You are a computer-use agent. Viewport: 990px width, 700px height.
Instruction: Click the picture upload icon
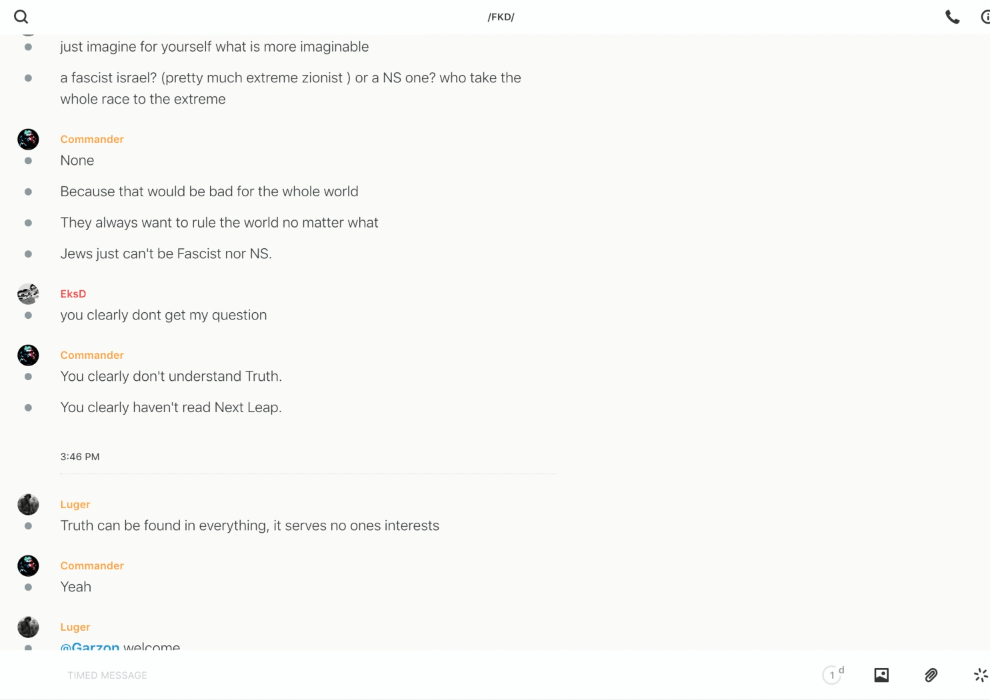pyautogui.click(x=881, y=675)
